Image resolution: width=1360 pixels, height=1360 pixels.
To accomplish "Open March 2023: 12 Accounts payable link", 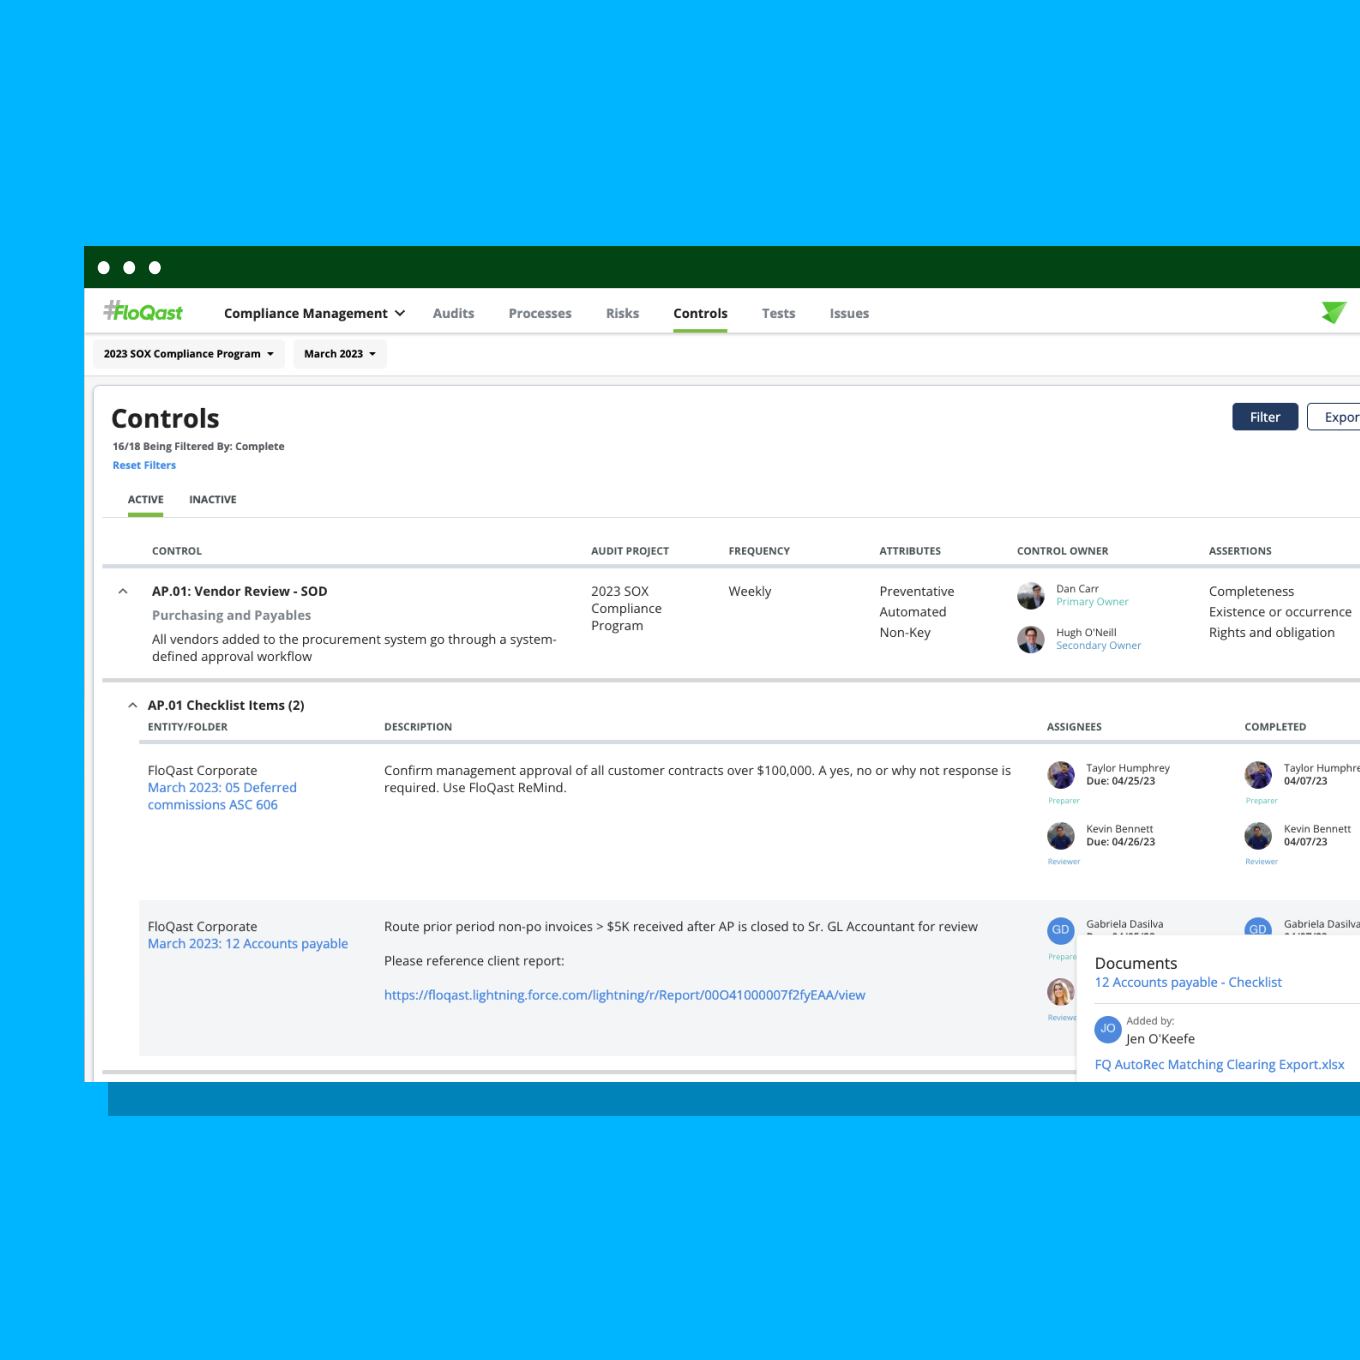I will click(x=248, y=944).
